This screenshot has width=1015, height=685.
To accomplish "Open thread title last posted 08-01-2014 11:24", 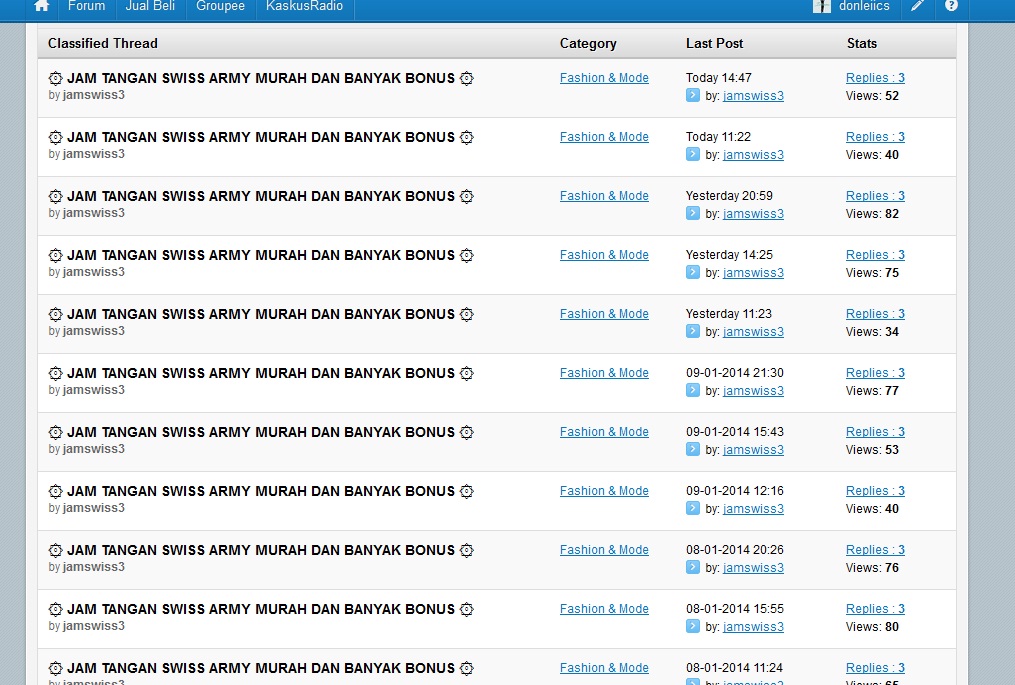I will [x=261, y=668].
